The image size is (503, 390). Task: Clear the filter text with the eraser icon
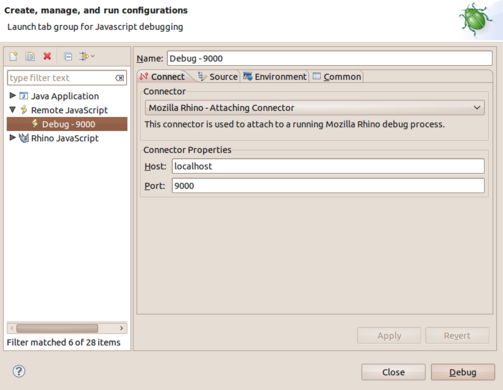tap(120, 78)
